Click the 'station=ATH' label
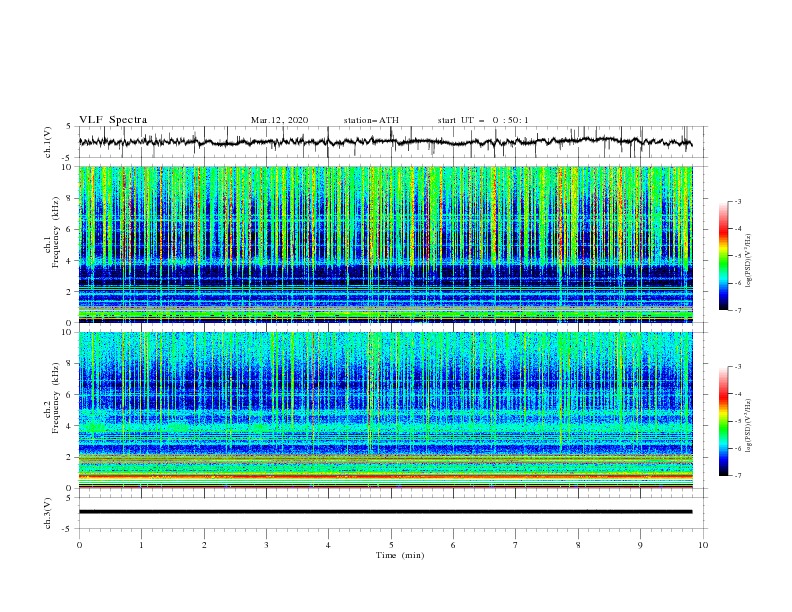 (371, 120)
